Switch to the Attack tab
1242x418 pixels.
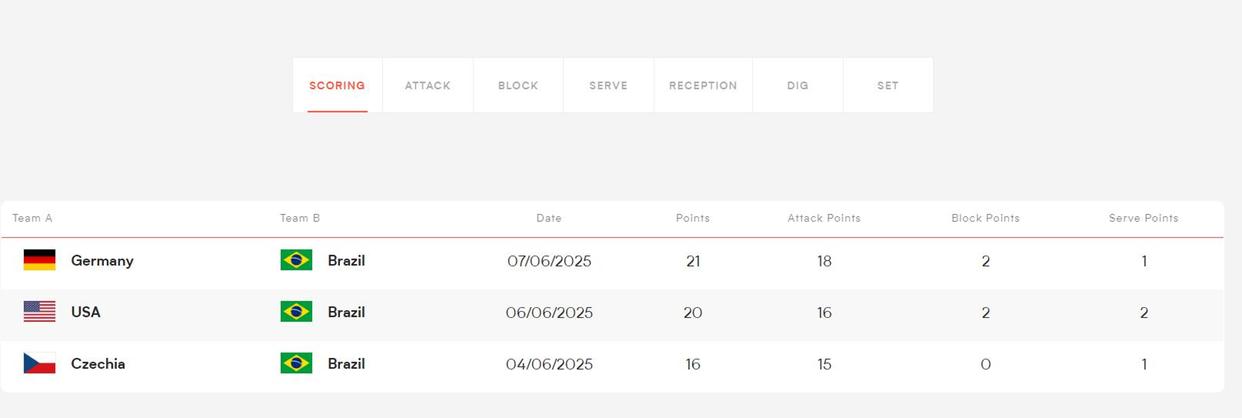pyautogui.click(x=428, y=85)
